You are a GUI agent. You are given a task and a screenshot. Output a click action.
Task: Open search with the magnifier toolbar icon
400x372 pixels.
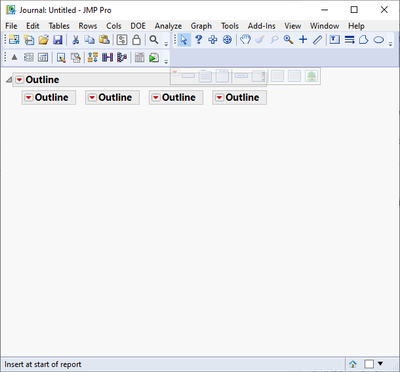tap(154, 40)
